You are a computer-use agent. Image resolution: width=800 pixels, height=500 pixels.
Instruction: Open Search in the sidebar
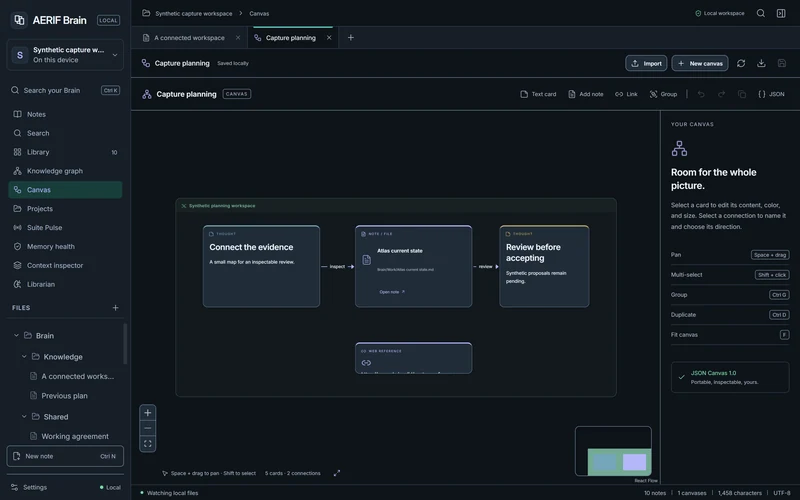coord(65,133)
